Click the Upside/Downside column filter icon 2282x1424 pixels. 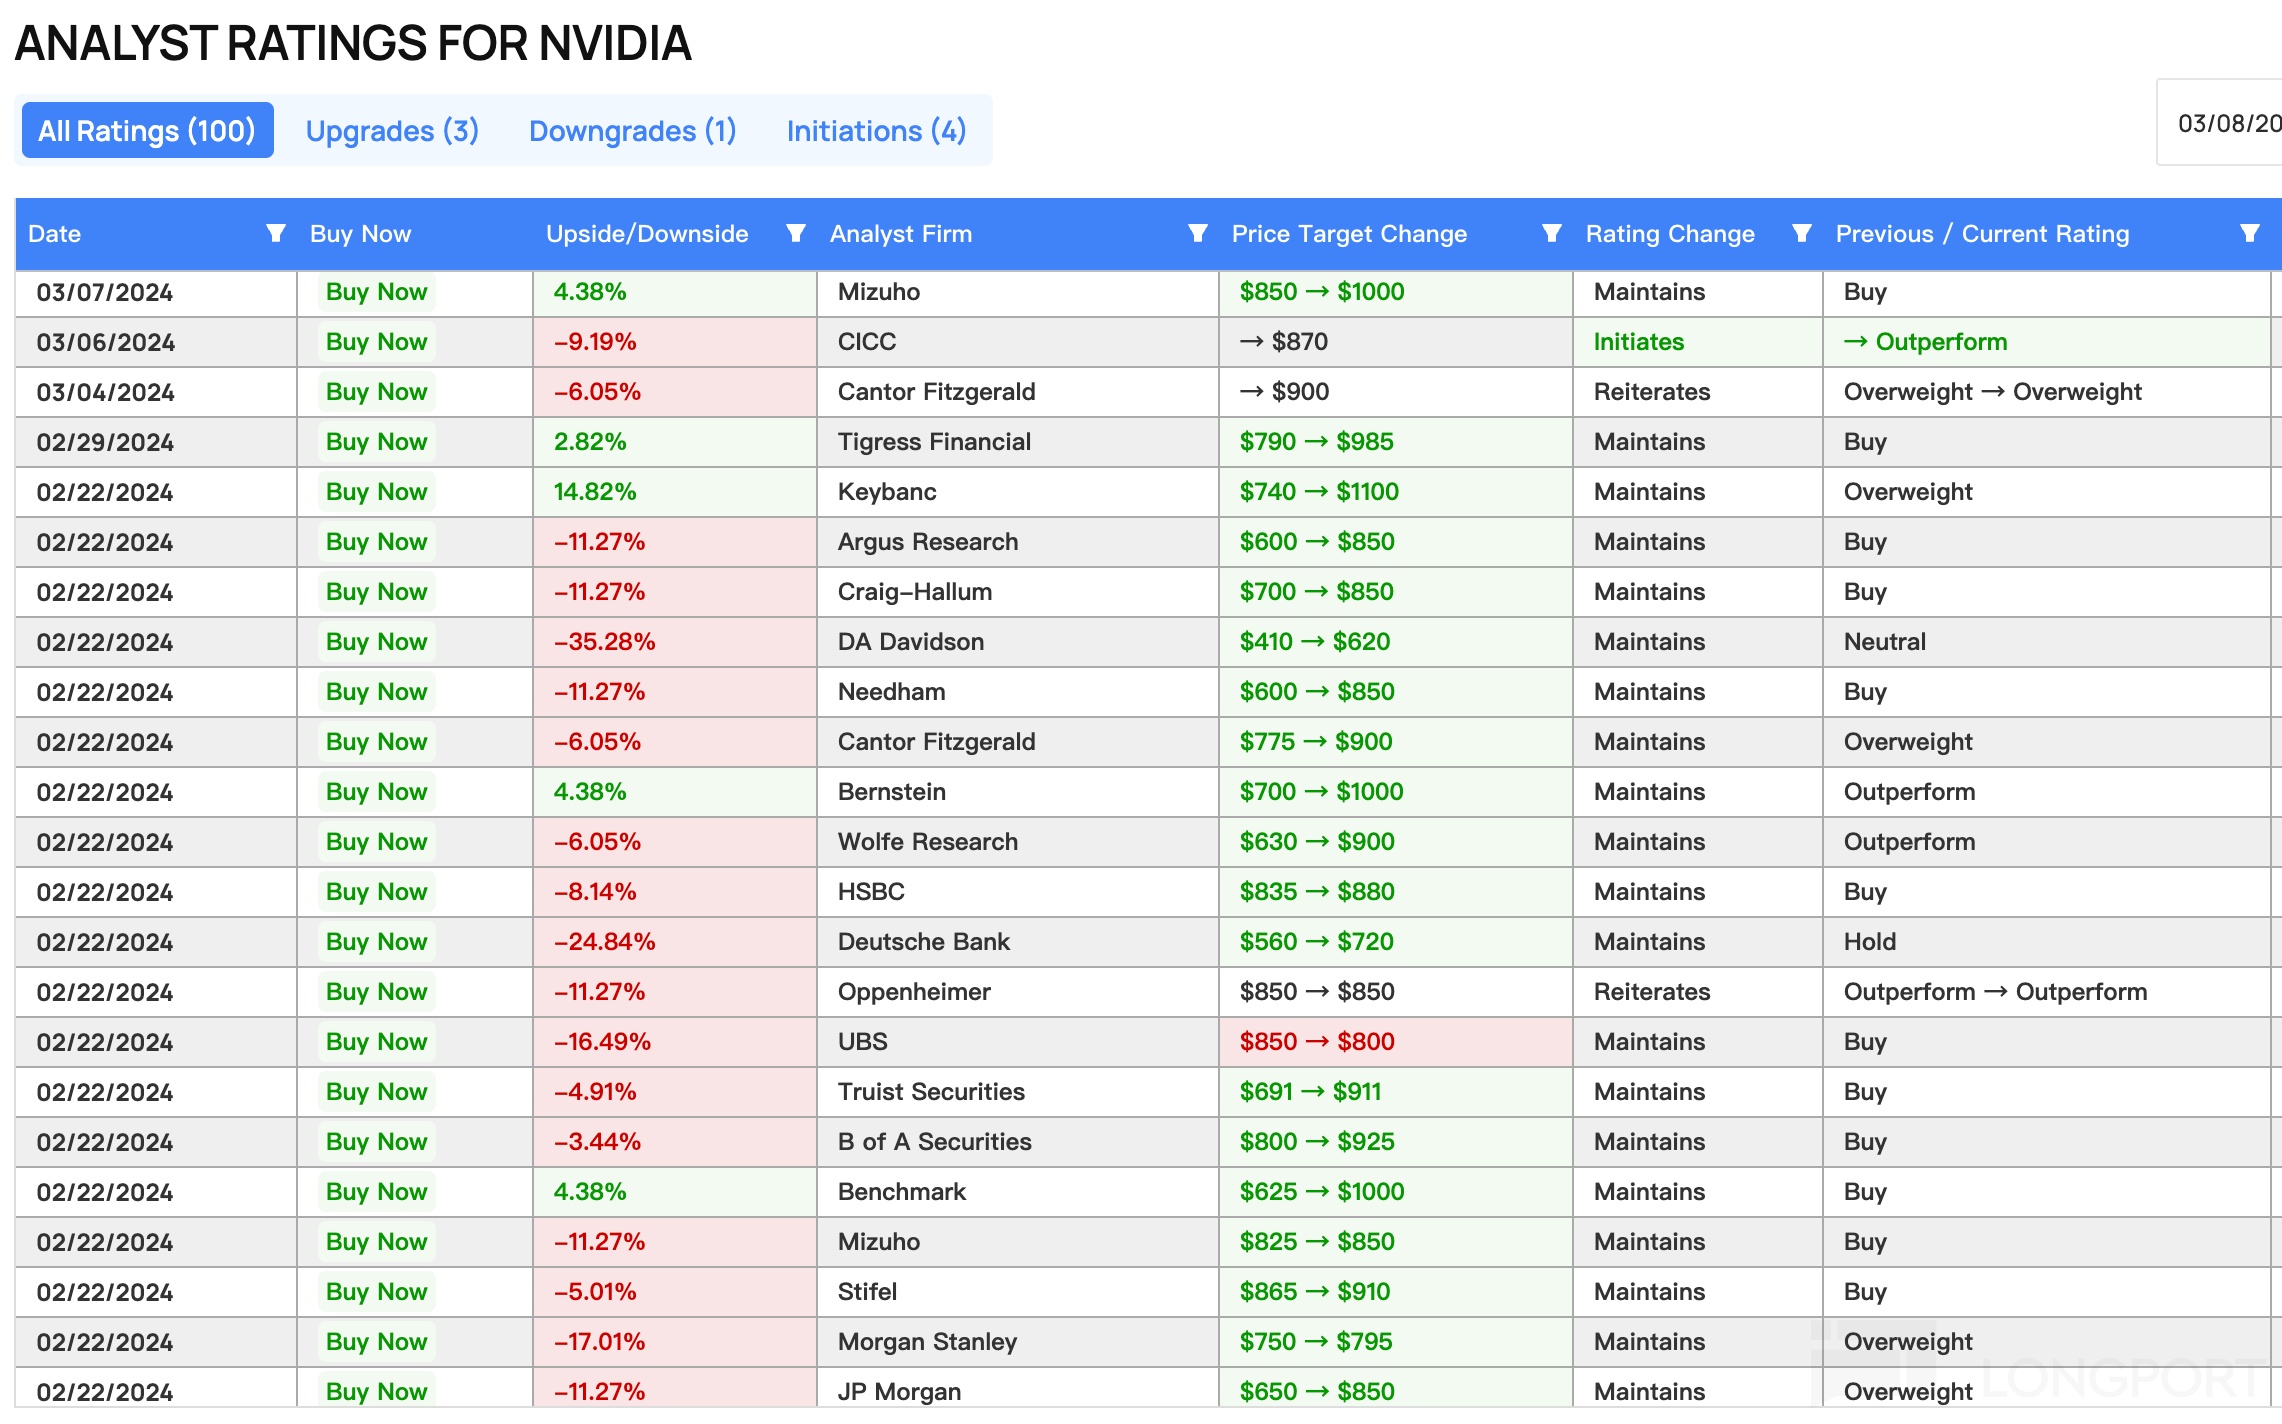tap(796, 233)
